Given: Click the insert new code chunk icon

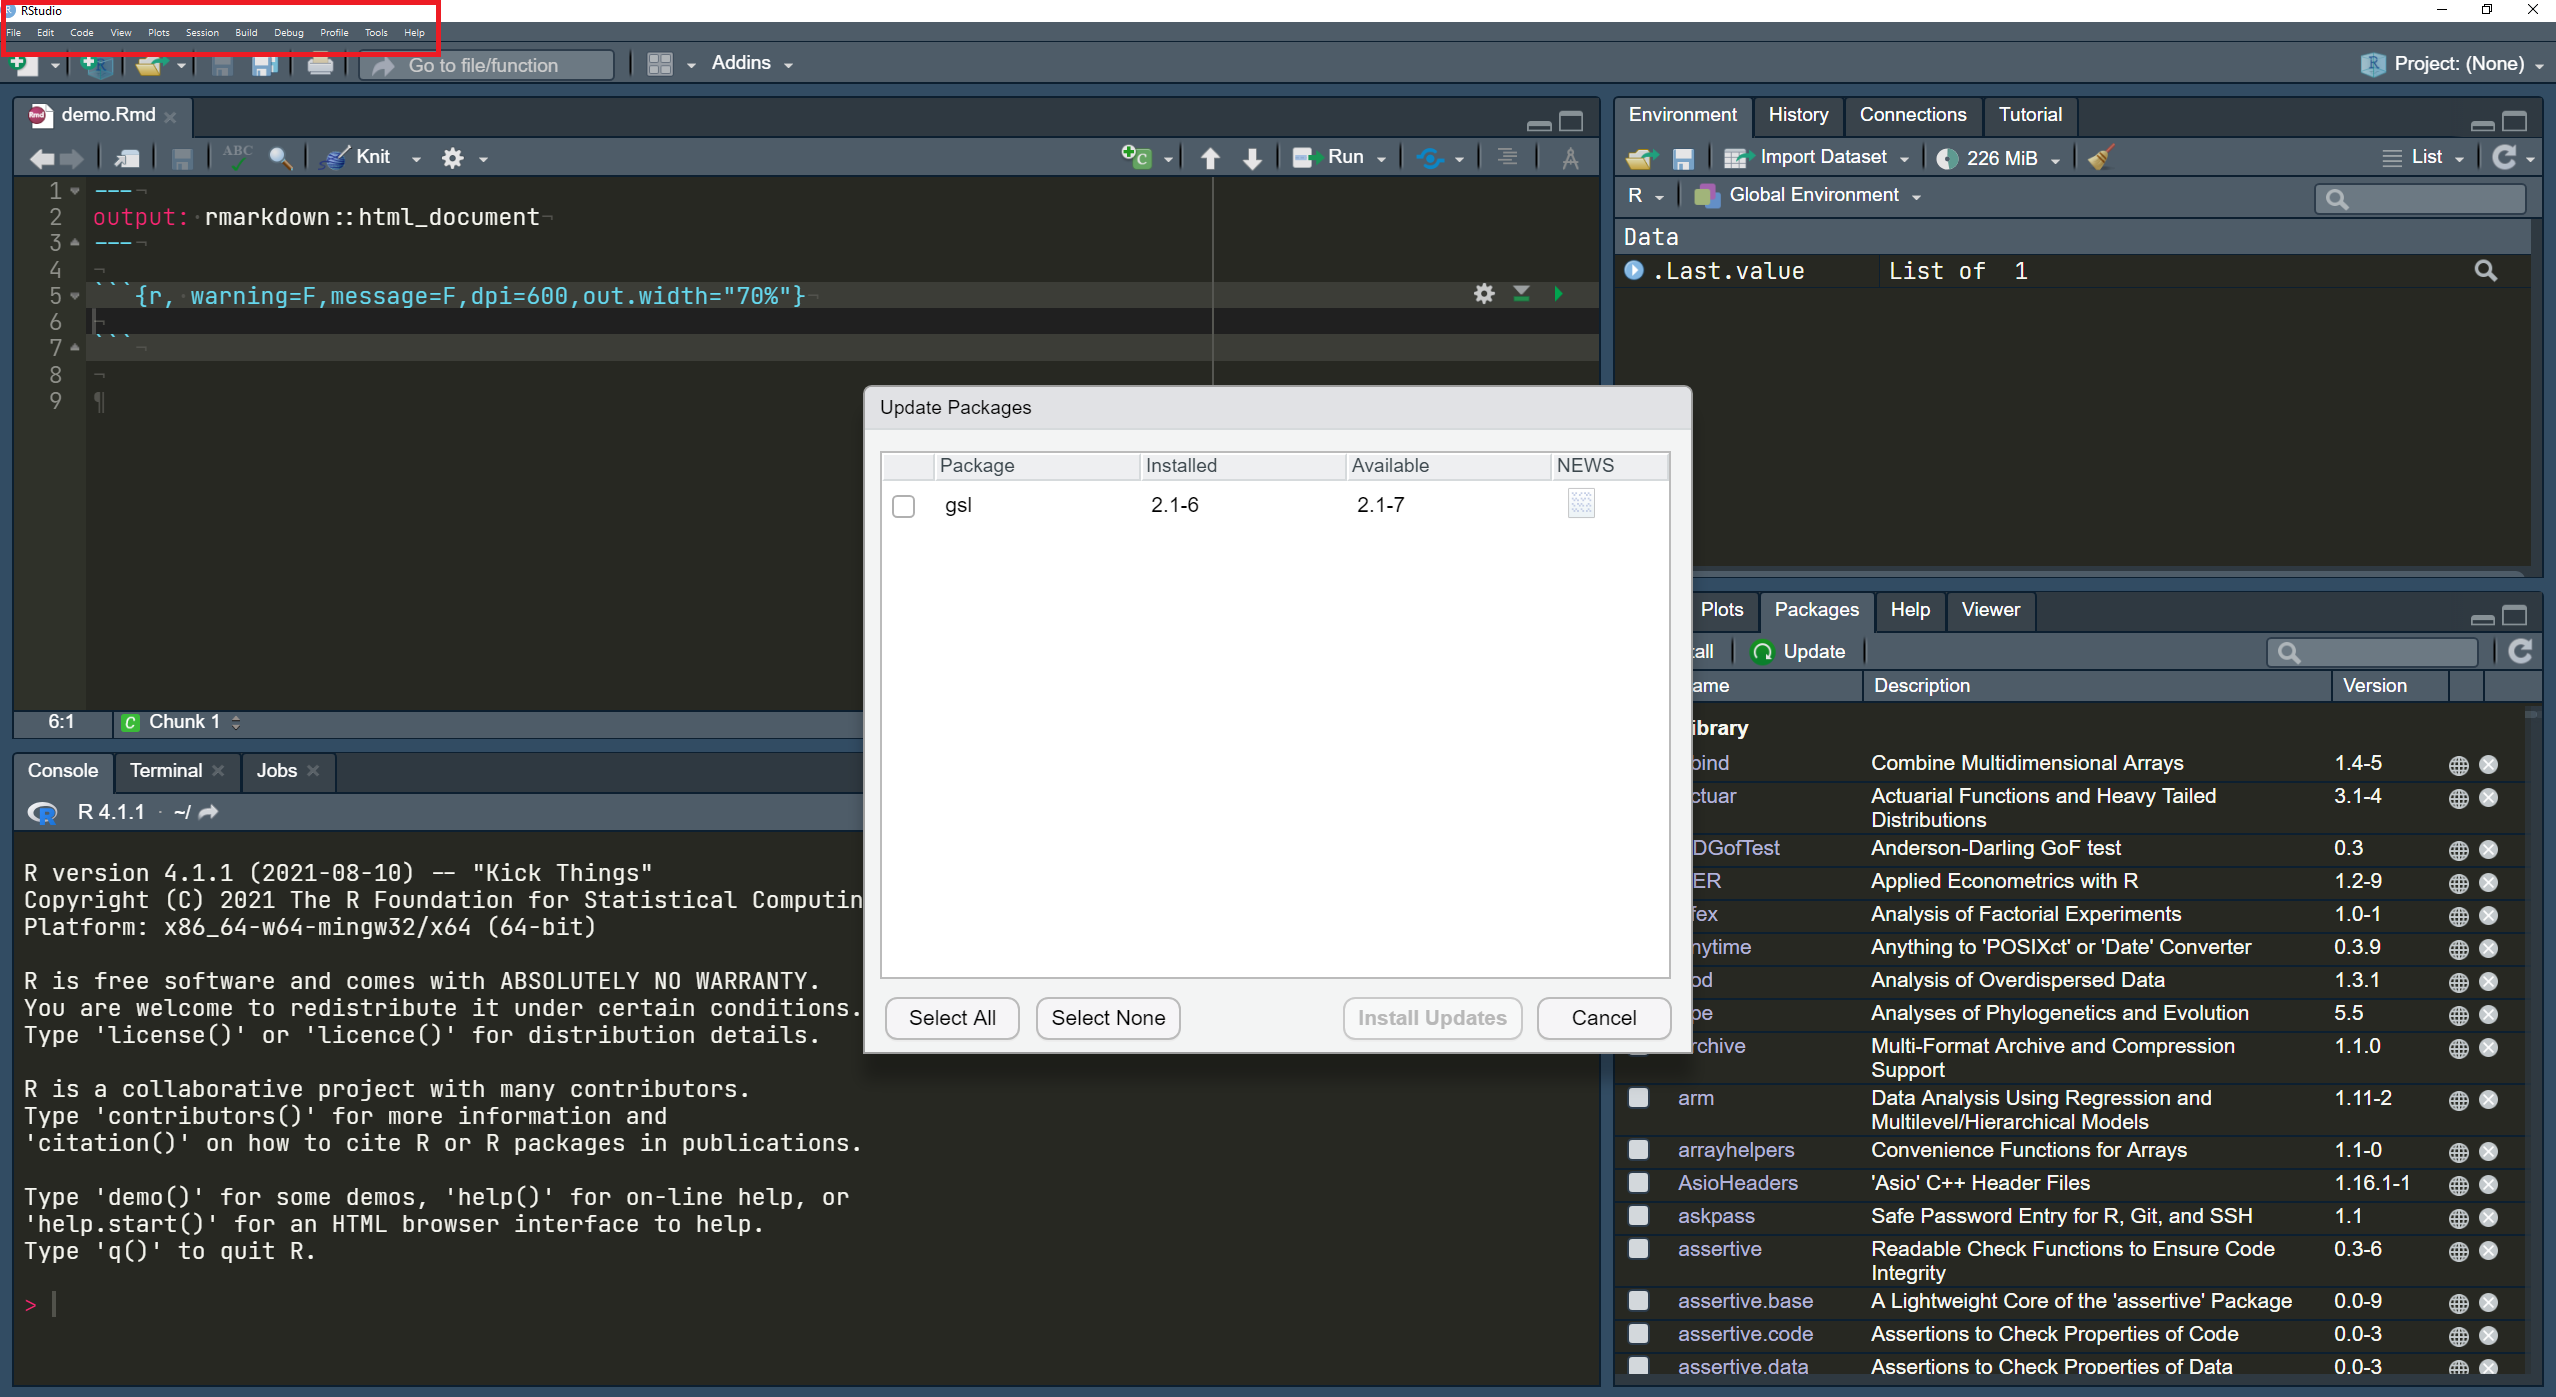Looking at the screenshot, I should 1136,158.
